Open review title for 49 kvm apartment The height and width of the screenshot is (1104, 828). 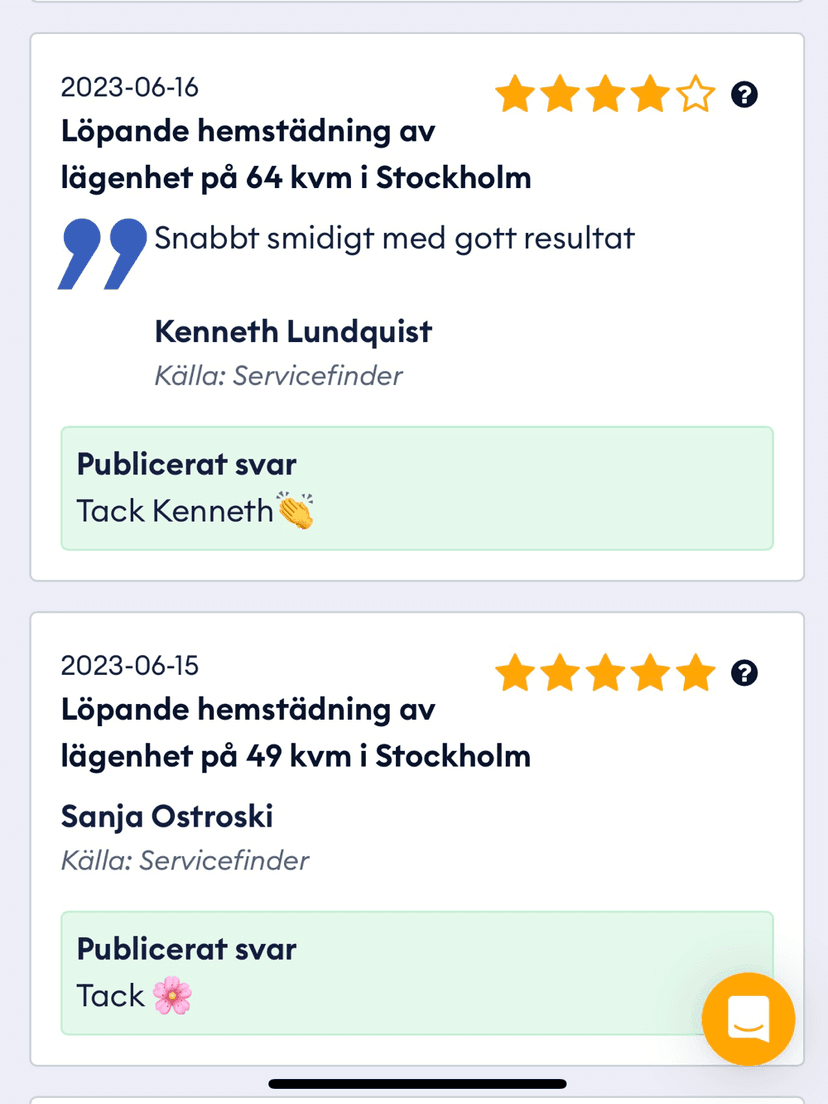pos(296,733)
